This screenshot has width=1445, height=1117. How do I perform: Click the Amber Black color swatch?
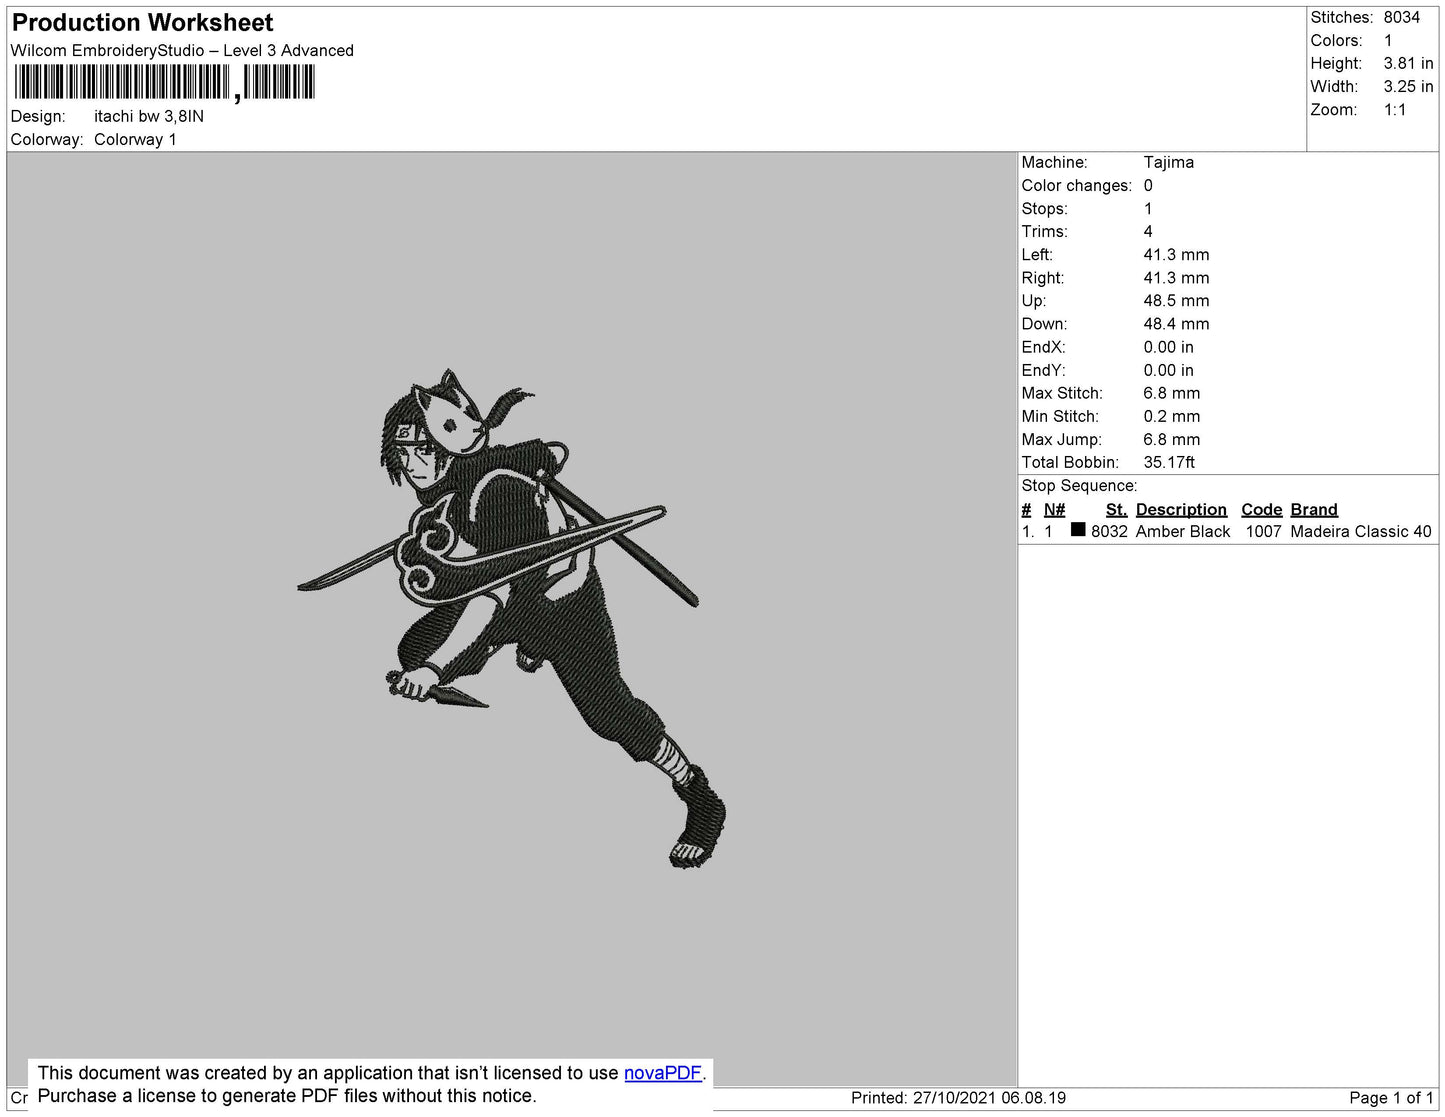[x=1078, y=530]
